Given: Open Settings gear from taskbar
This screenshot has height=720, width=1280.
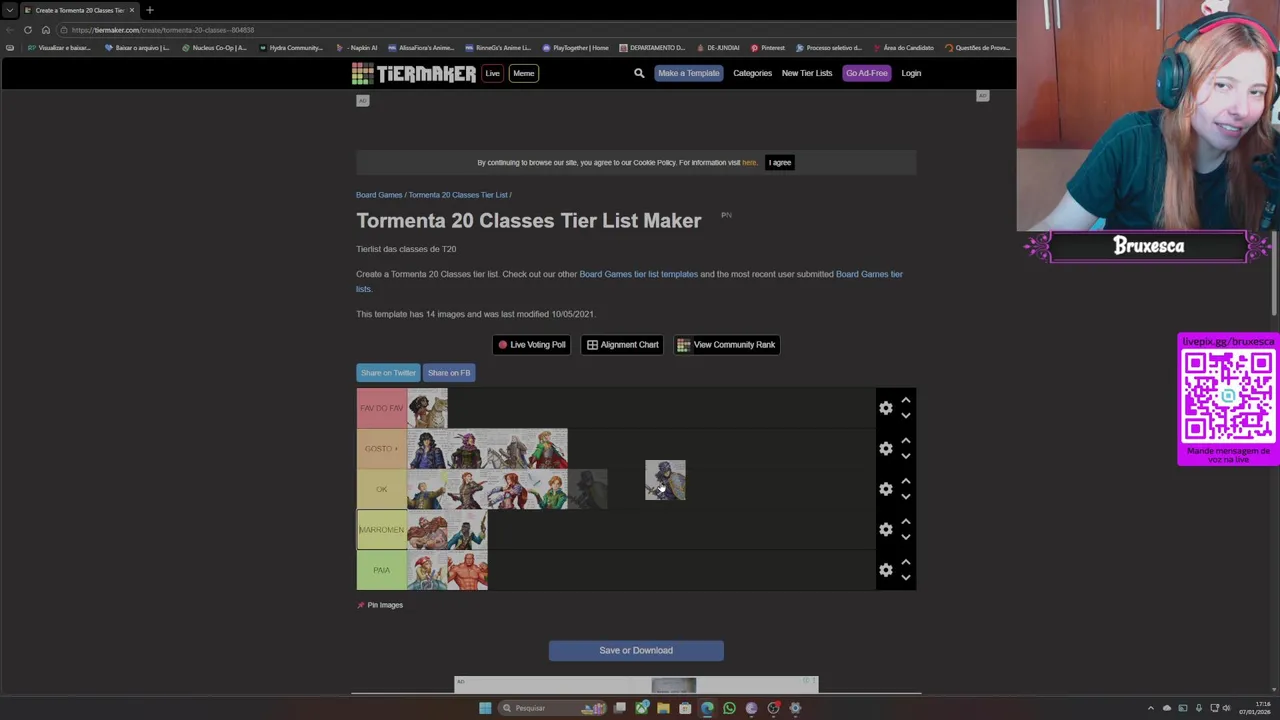Looking at the screenshot, I should [795, 708].
